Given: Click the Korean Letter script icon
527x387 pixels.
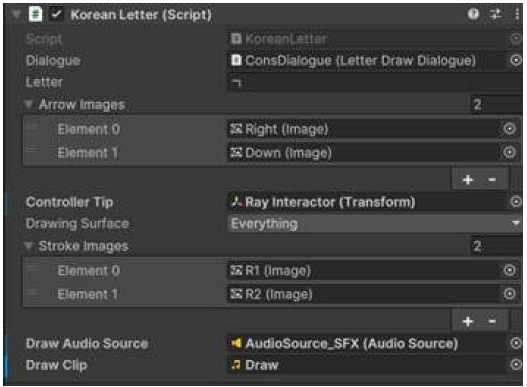Looking at the screenshot, I should coord(35,14).
